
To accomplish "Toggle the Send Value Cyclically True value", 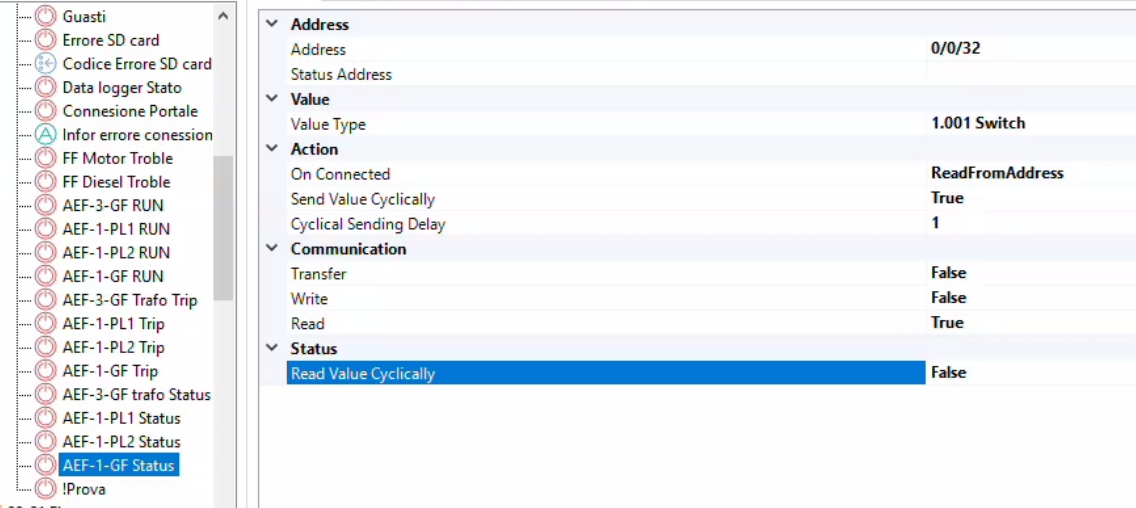I will coord(947,198).
